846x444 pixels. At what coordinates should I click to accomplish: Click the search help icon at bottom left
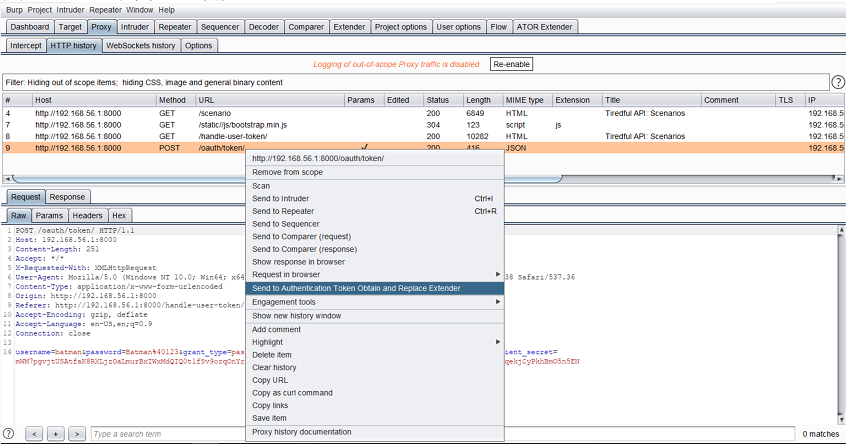(9, 433)
